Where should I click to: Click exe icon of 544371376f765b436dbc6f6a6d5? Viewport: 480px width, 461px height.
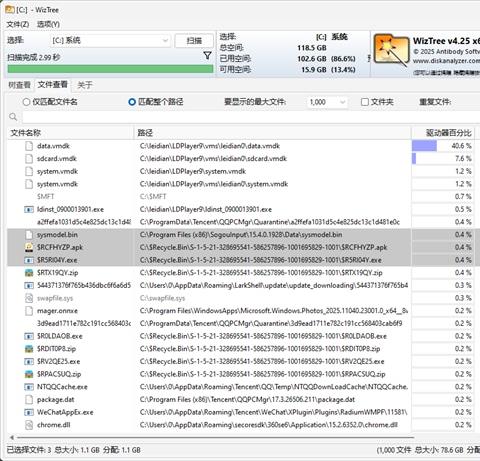coord(29,285)
